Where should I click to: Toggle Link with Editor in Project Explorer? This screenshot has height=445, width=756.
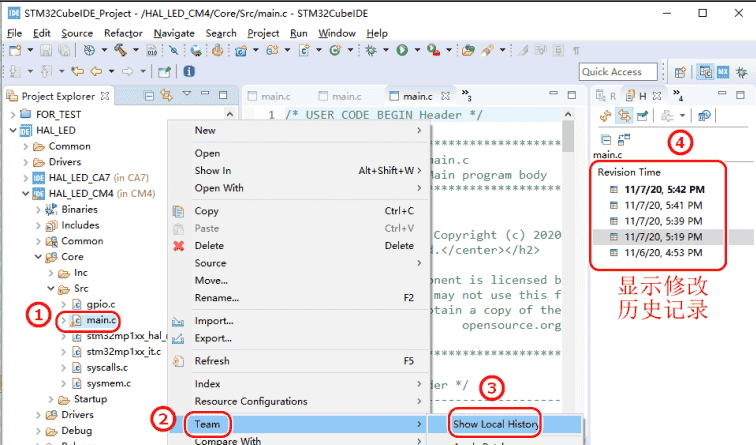[167, 96]
